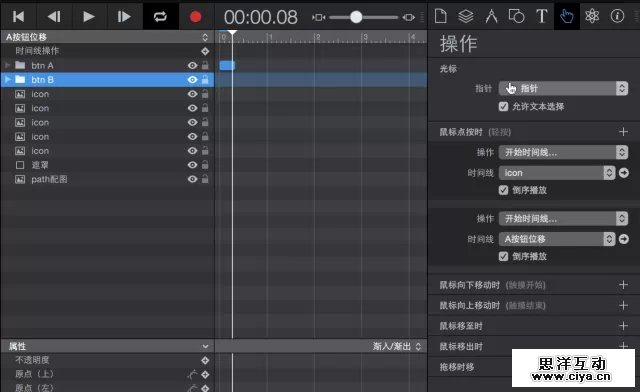Open the Element inspector shapes icon
The width and height of the screenshot is (640, 392).
tap(516, 16)
